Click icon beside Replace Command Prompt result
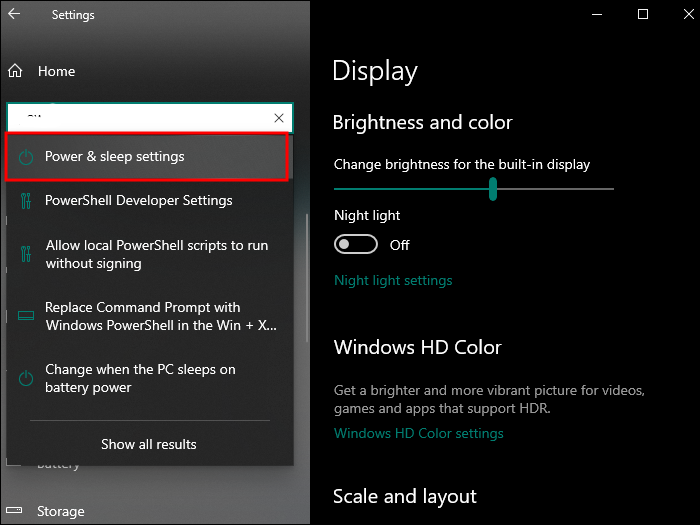Viewport: 700px width, 525px height. (x=26, y=316)
